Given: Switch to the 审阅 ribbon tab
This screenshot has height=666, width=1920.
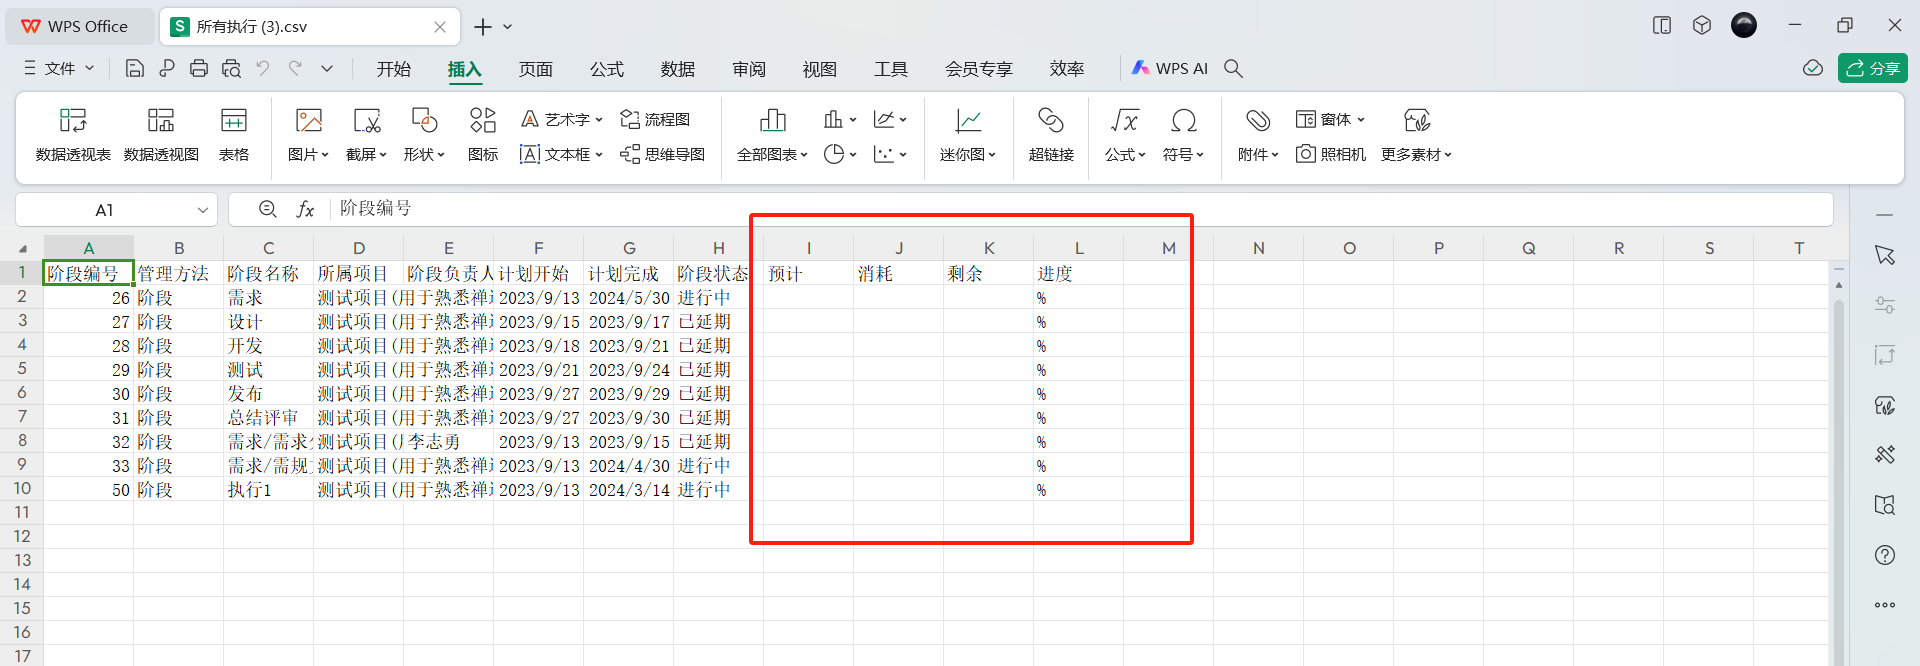Looking at the screenshot, I should coord(749,69).
